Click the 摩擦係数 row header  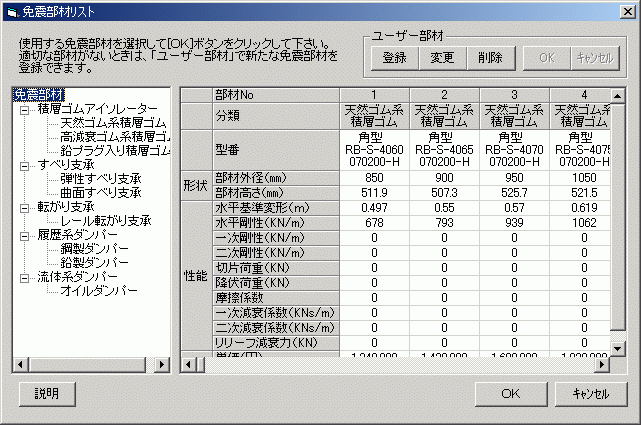coord(276,298)
